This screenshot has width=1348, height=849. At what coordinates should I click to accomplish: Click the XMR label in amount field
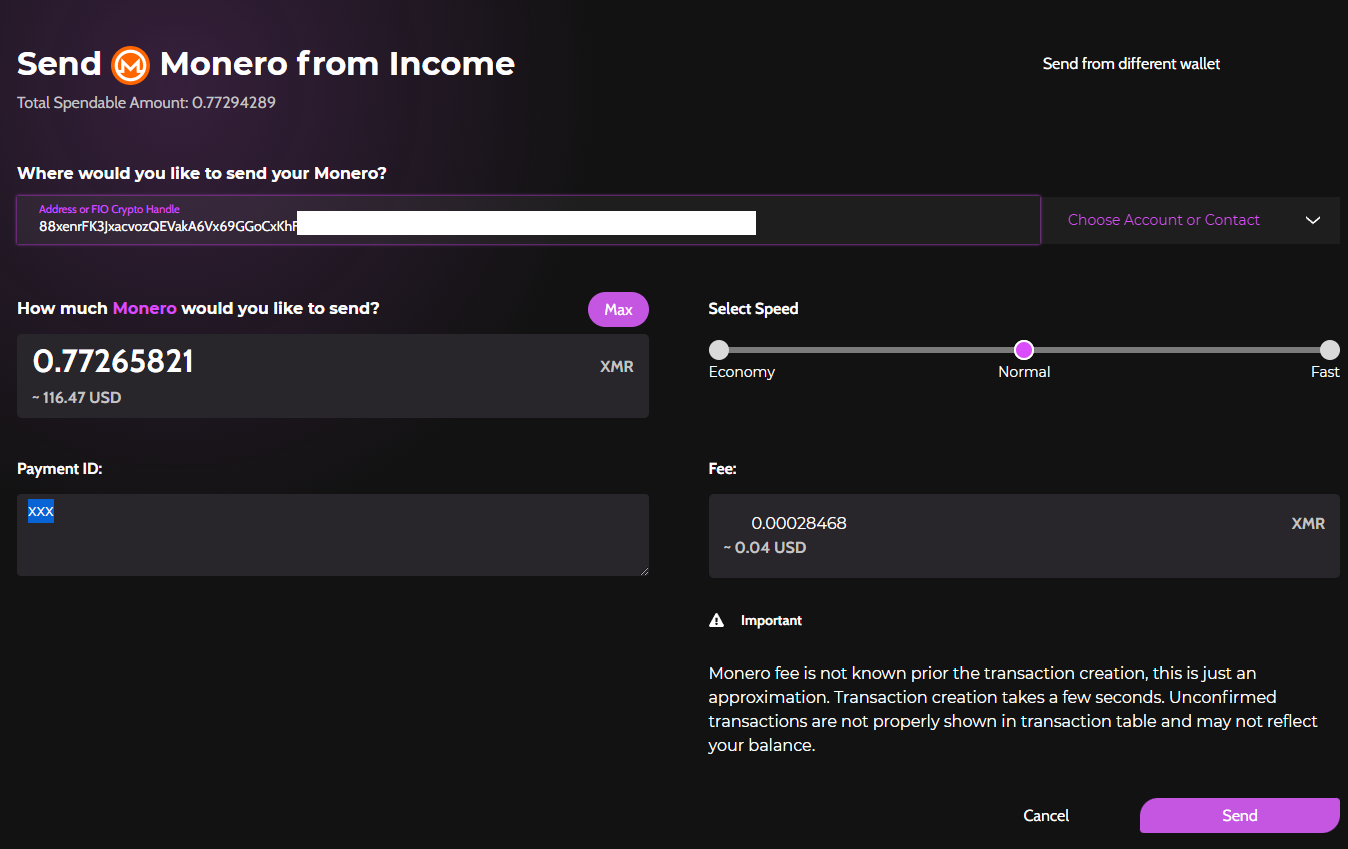click(617, 367)
